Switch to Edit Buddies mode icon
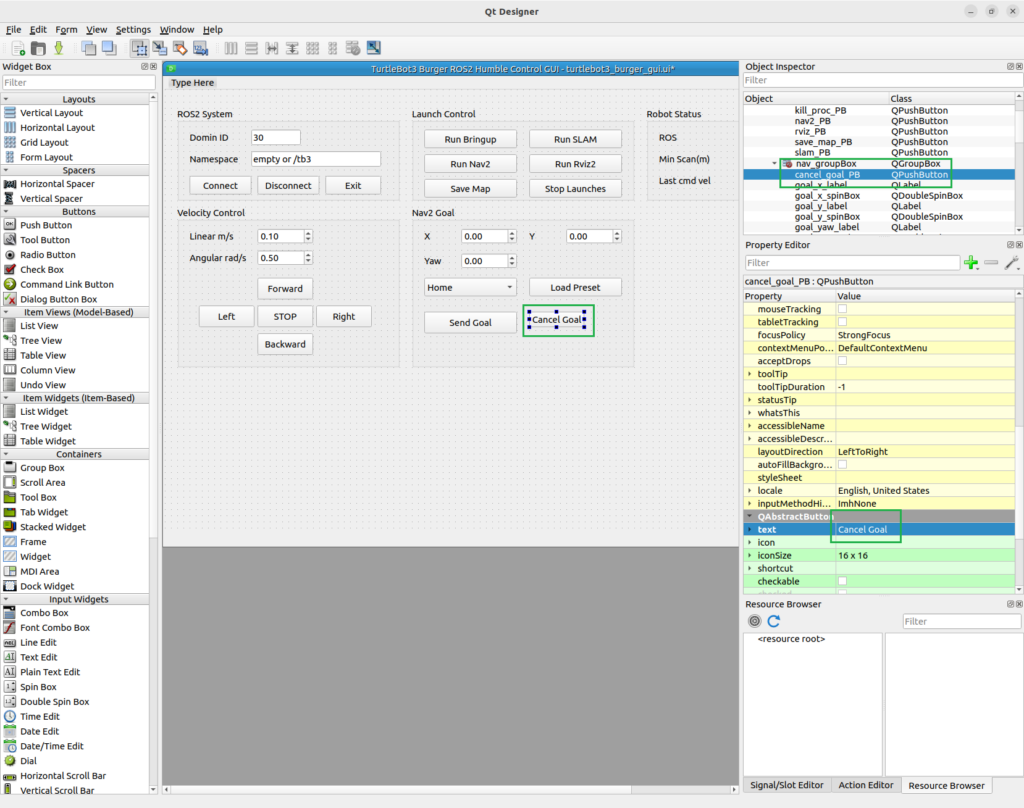The width and height of the screenshot is (1024, 808). [x=180, y=48]
